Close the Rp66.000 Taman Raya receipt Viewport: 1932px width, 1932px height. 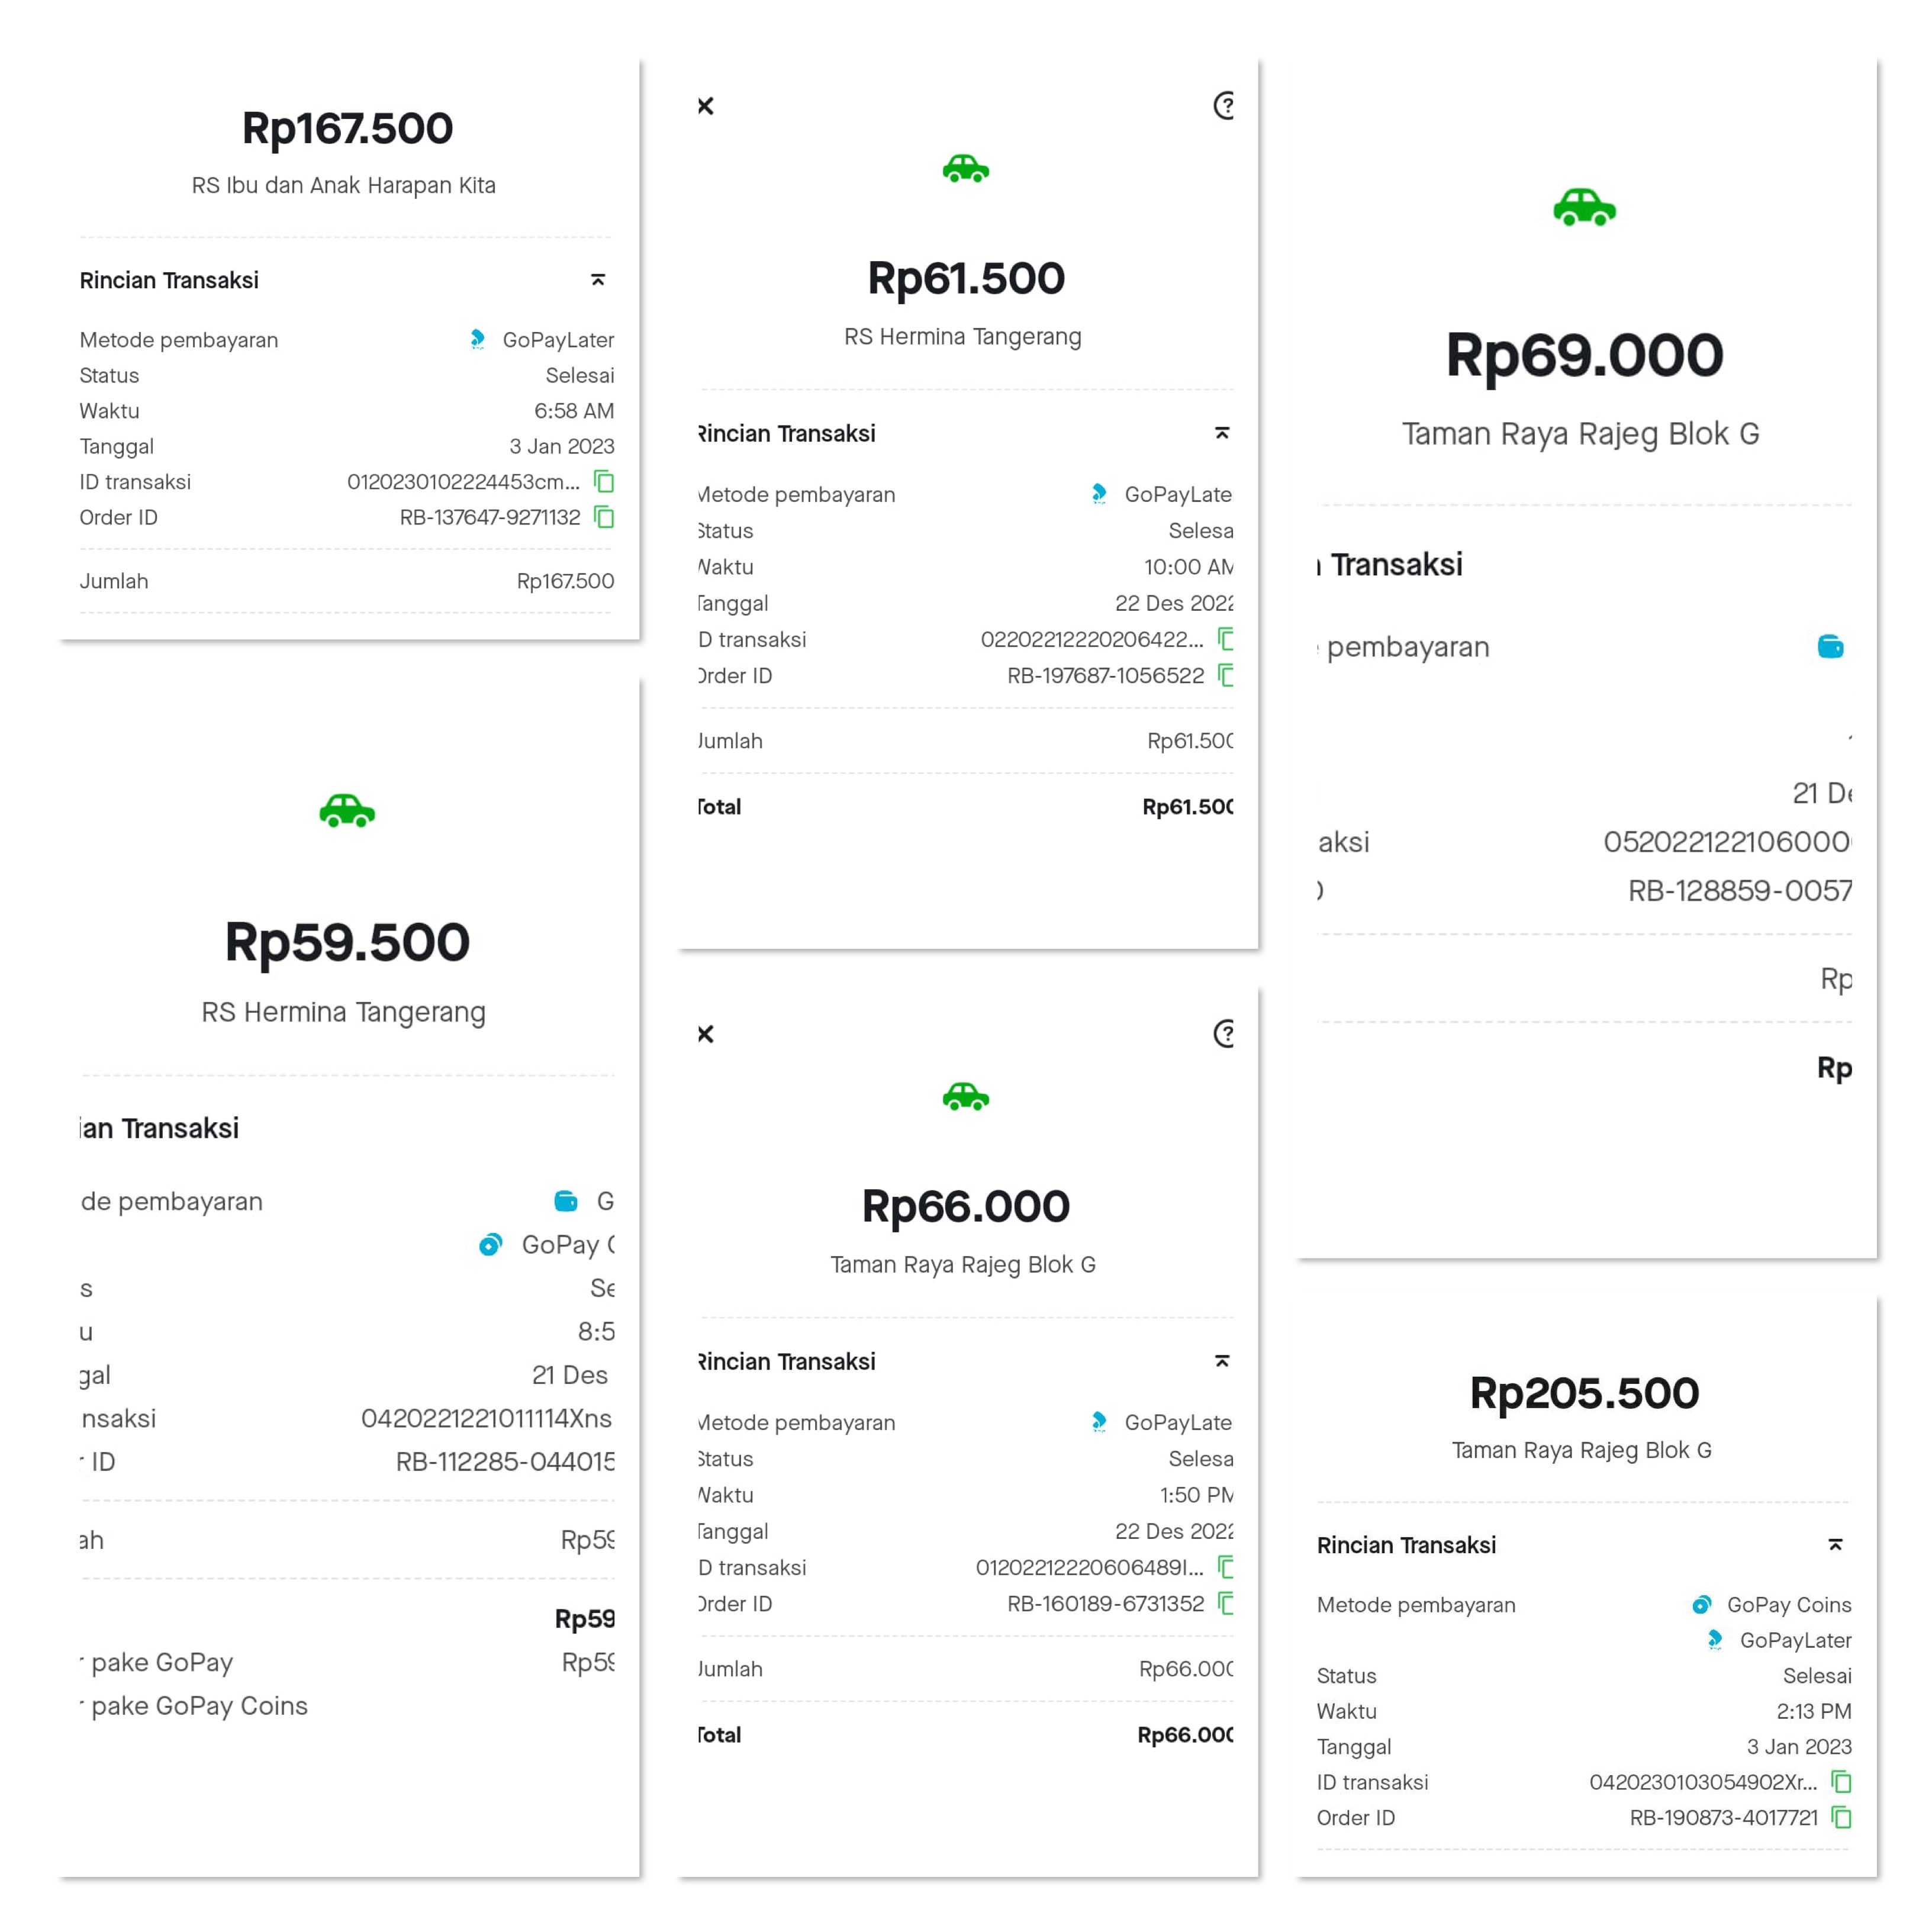point(706,1033)
